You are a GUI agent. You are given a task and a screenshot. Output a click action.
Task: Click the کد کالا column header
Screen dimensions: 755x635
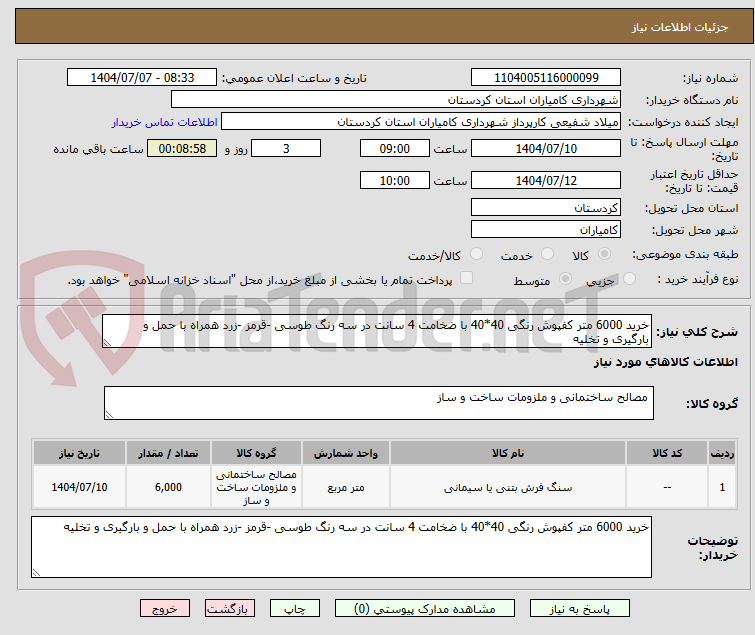pyautogui.click(x=667, y=453)
